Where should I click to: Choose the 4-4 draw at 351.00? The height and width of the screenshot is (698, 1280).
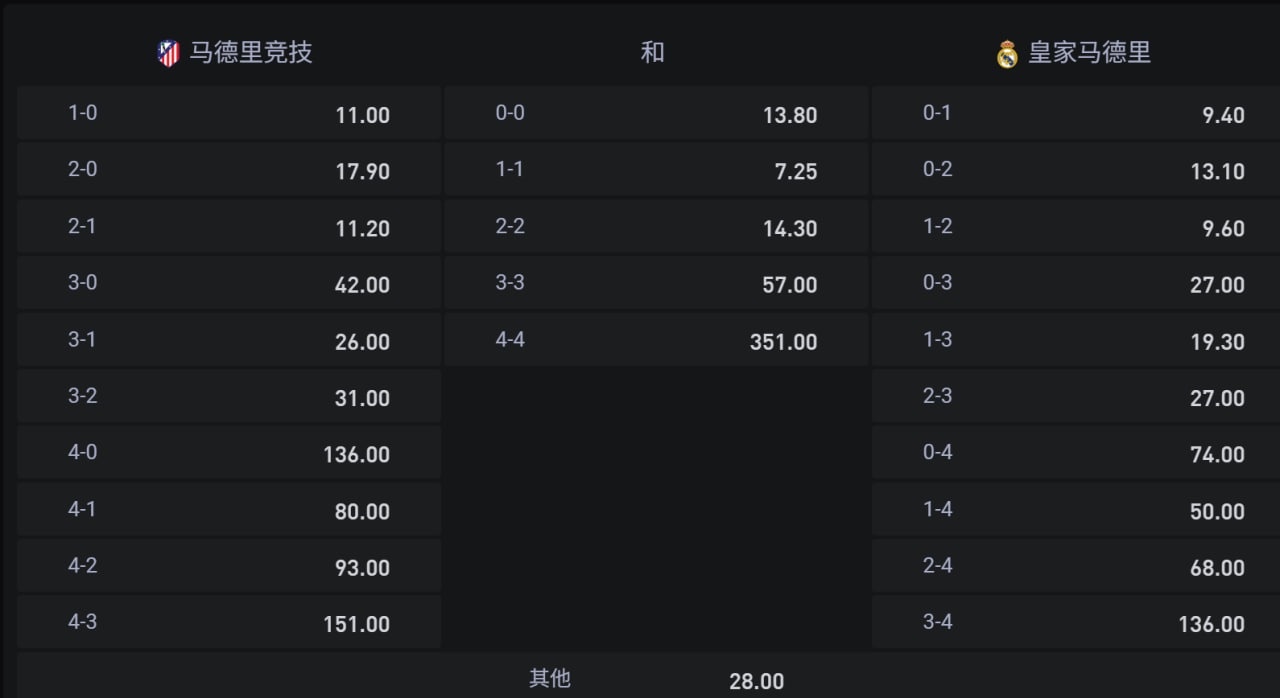pyautogui.click(x=656, y=340)
